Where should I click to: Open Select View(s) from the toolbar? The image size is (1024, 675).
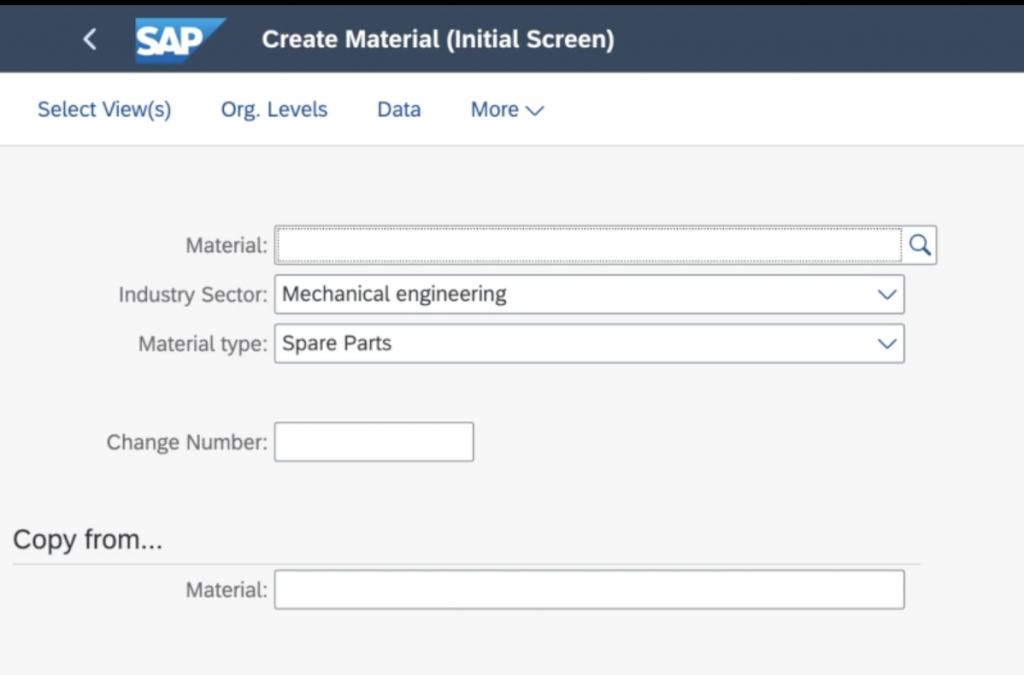point(104,110)
